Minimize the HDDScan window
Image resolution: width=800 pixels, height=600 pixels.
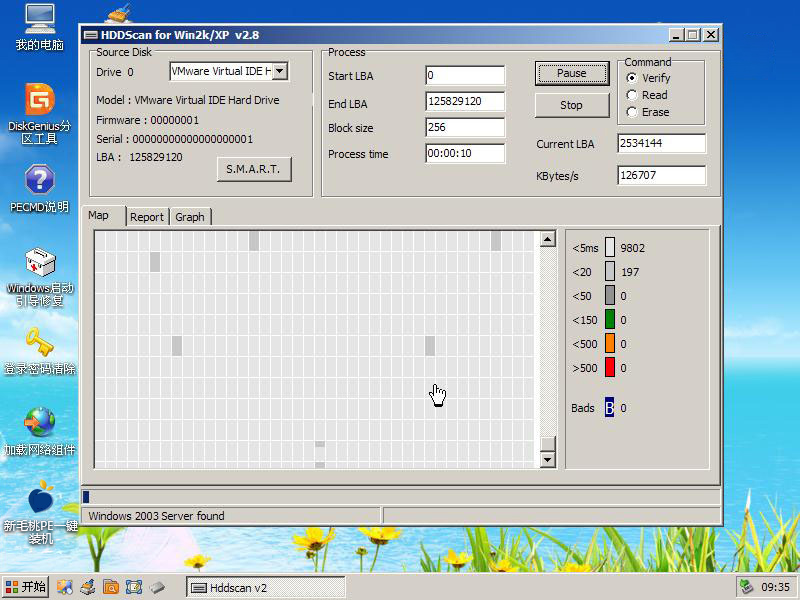click(676, 35)
